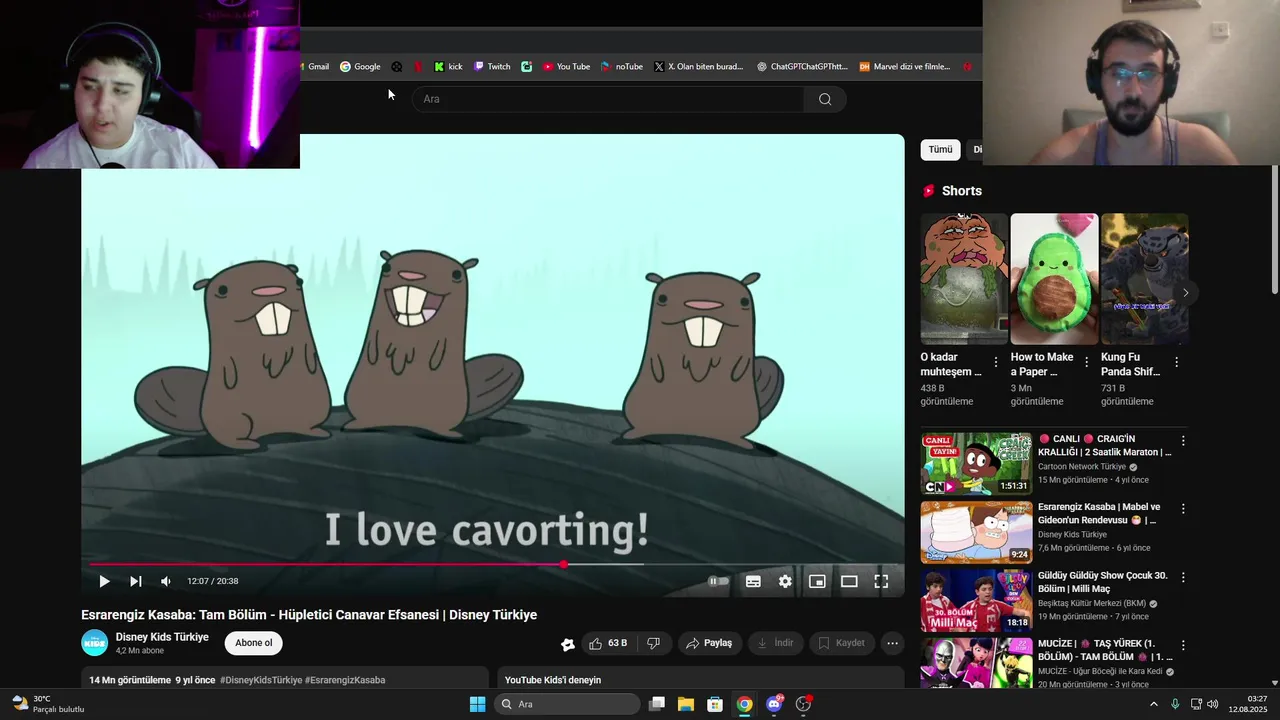Select the Tümü filter chip
Image resolution: width=1280 pixels, height=720 pixels.
pos(940,150)
